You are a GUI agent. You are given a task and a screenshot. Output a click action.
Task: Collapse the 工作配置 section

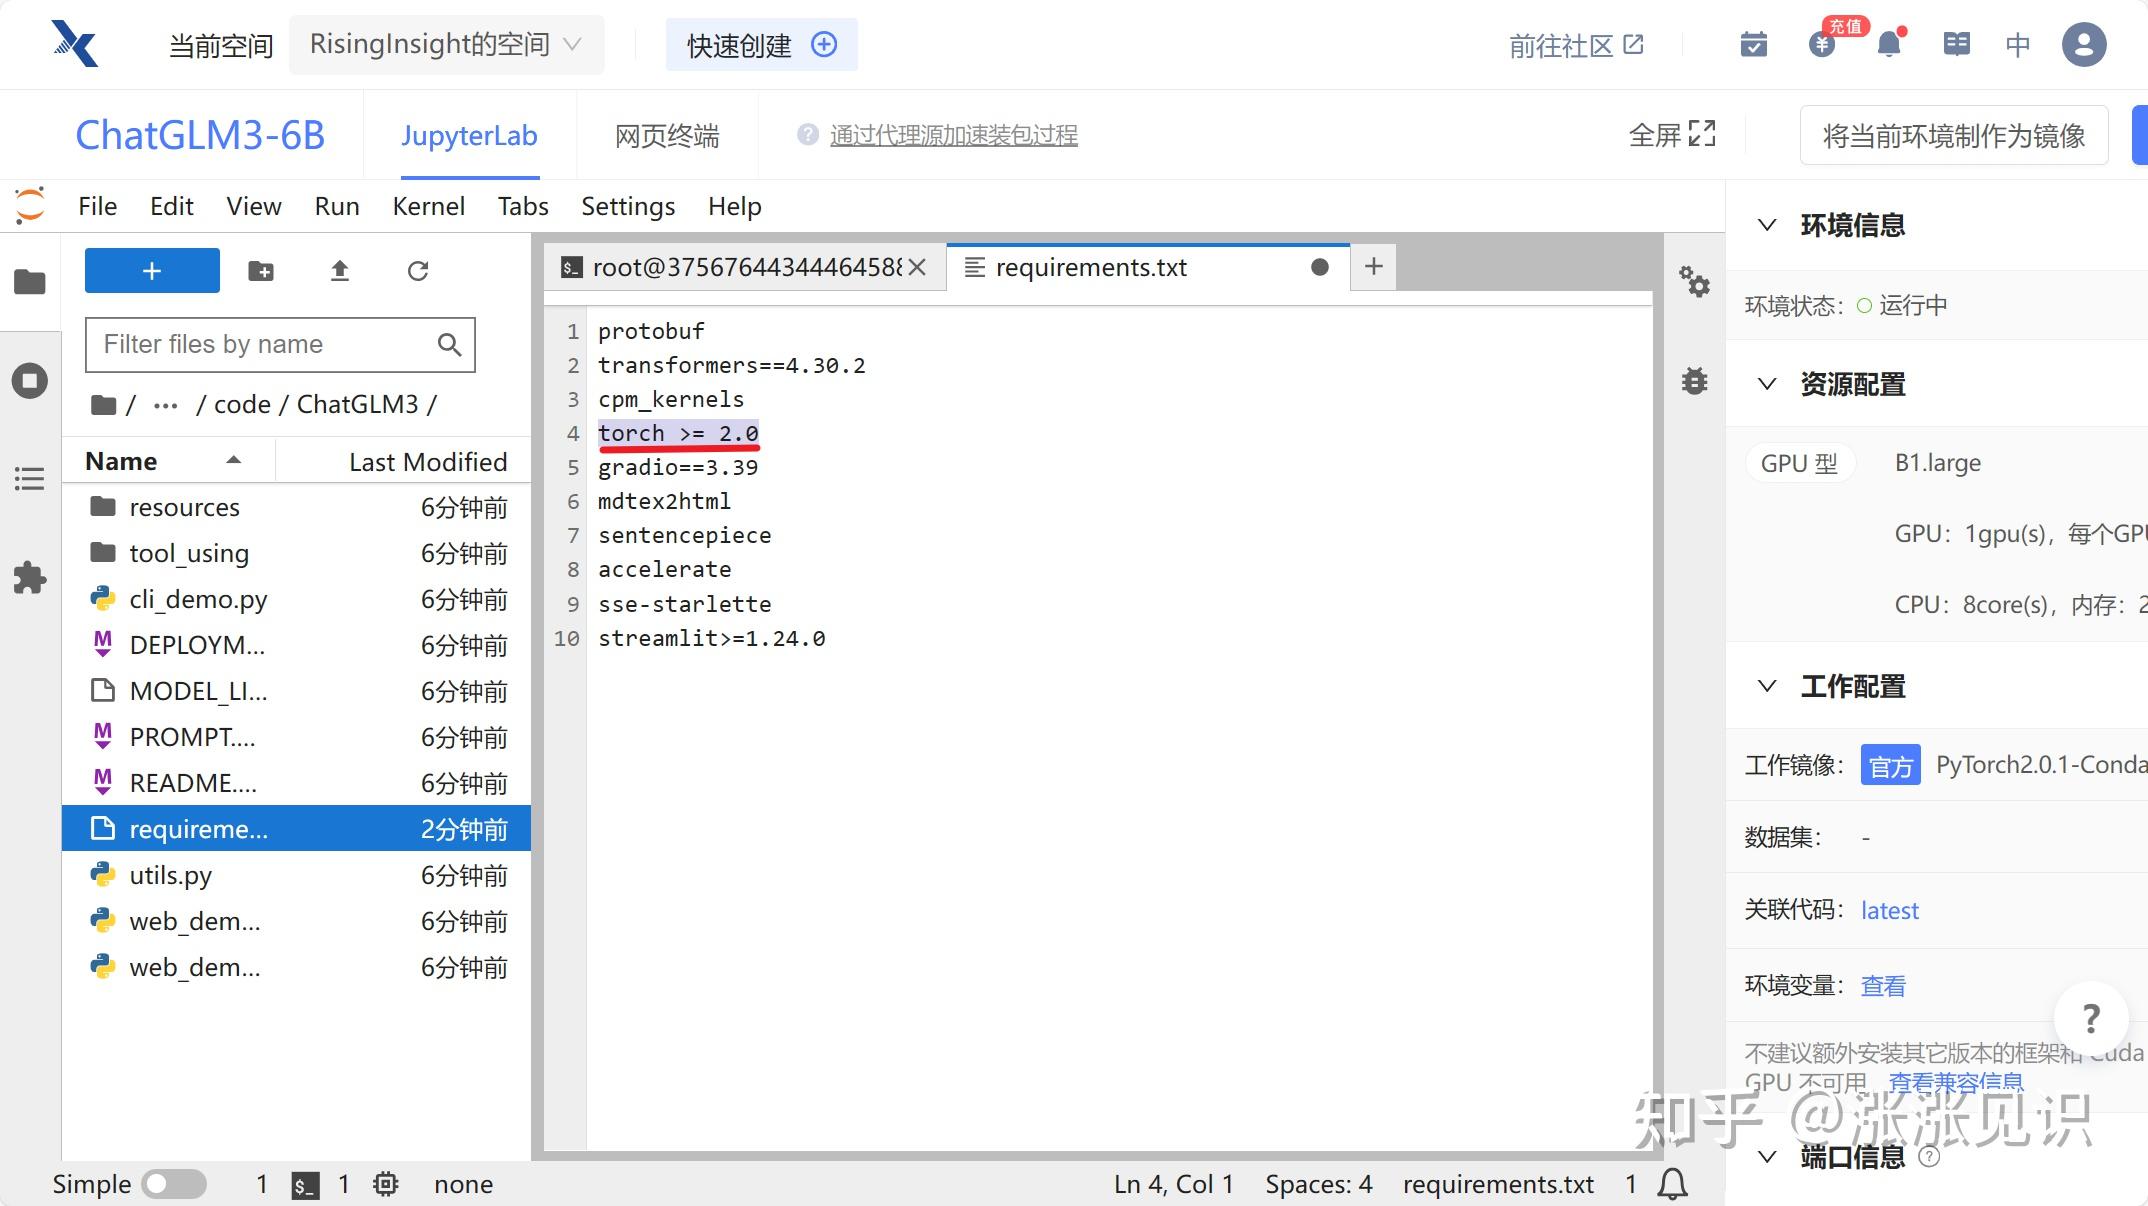point(1767,686)
